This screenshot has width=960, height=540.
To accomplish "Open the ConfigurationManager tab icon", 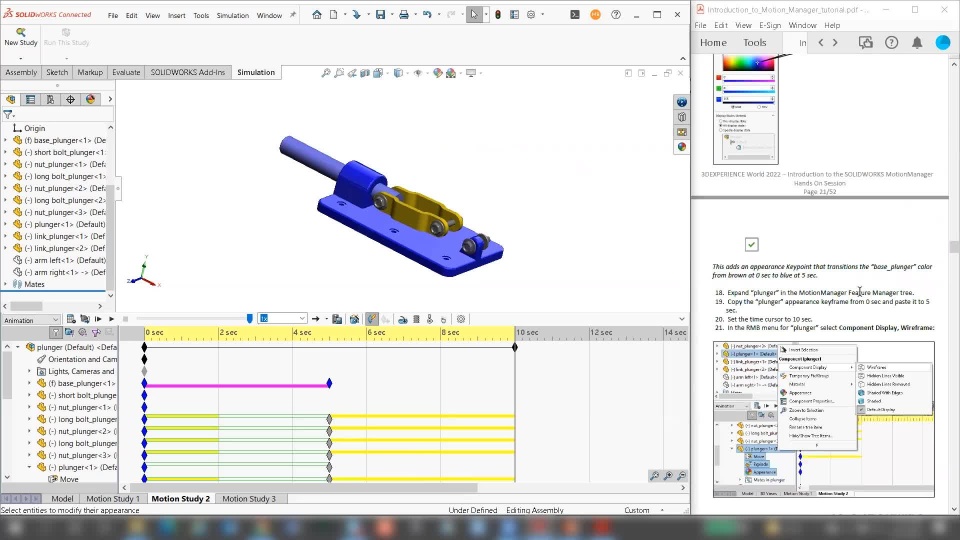I will [x=50, y=99].
